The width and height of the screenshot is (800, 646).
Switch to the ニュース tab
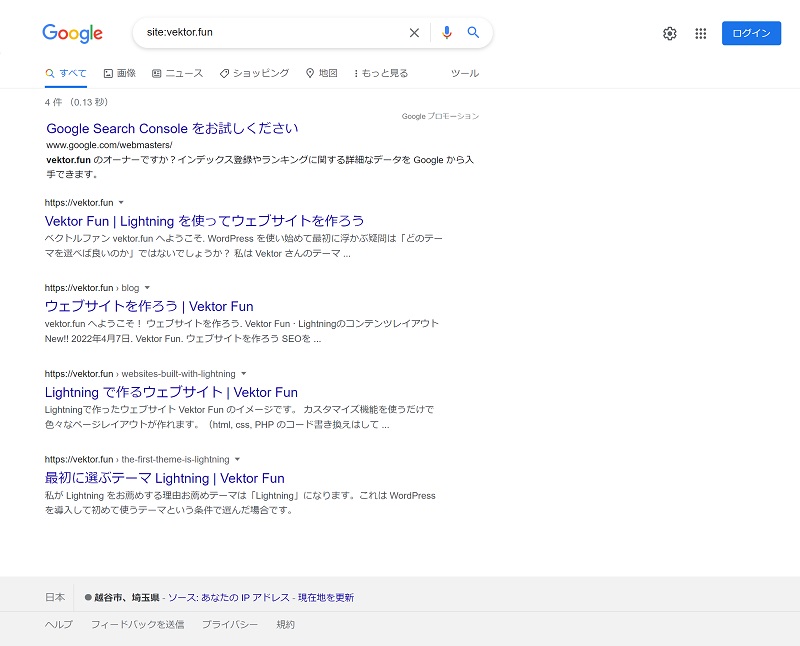176,73
